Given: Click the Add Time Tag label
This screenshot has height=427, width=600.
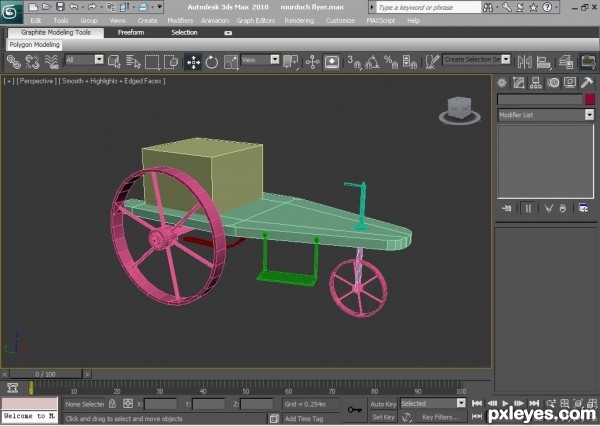Looking at the screenshot, I should [x=304, y=419].
